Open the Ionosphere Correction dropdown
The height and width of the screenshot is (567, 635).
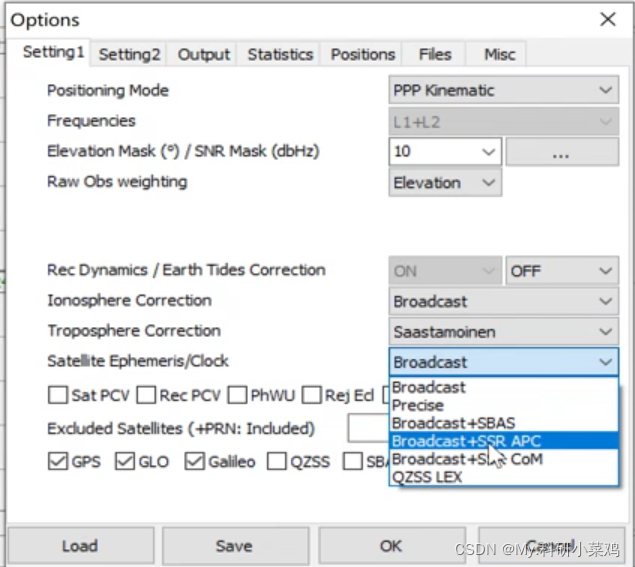click(x=503, y=301)
